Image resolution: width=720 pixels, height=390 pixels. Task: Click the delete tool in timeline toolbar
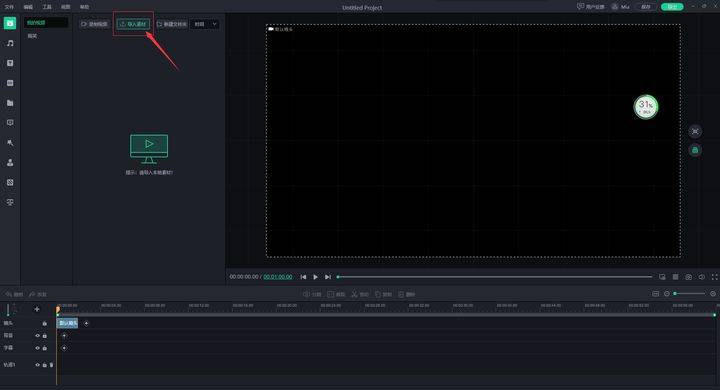pyautogui.click(x=407, y=294)
